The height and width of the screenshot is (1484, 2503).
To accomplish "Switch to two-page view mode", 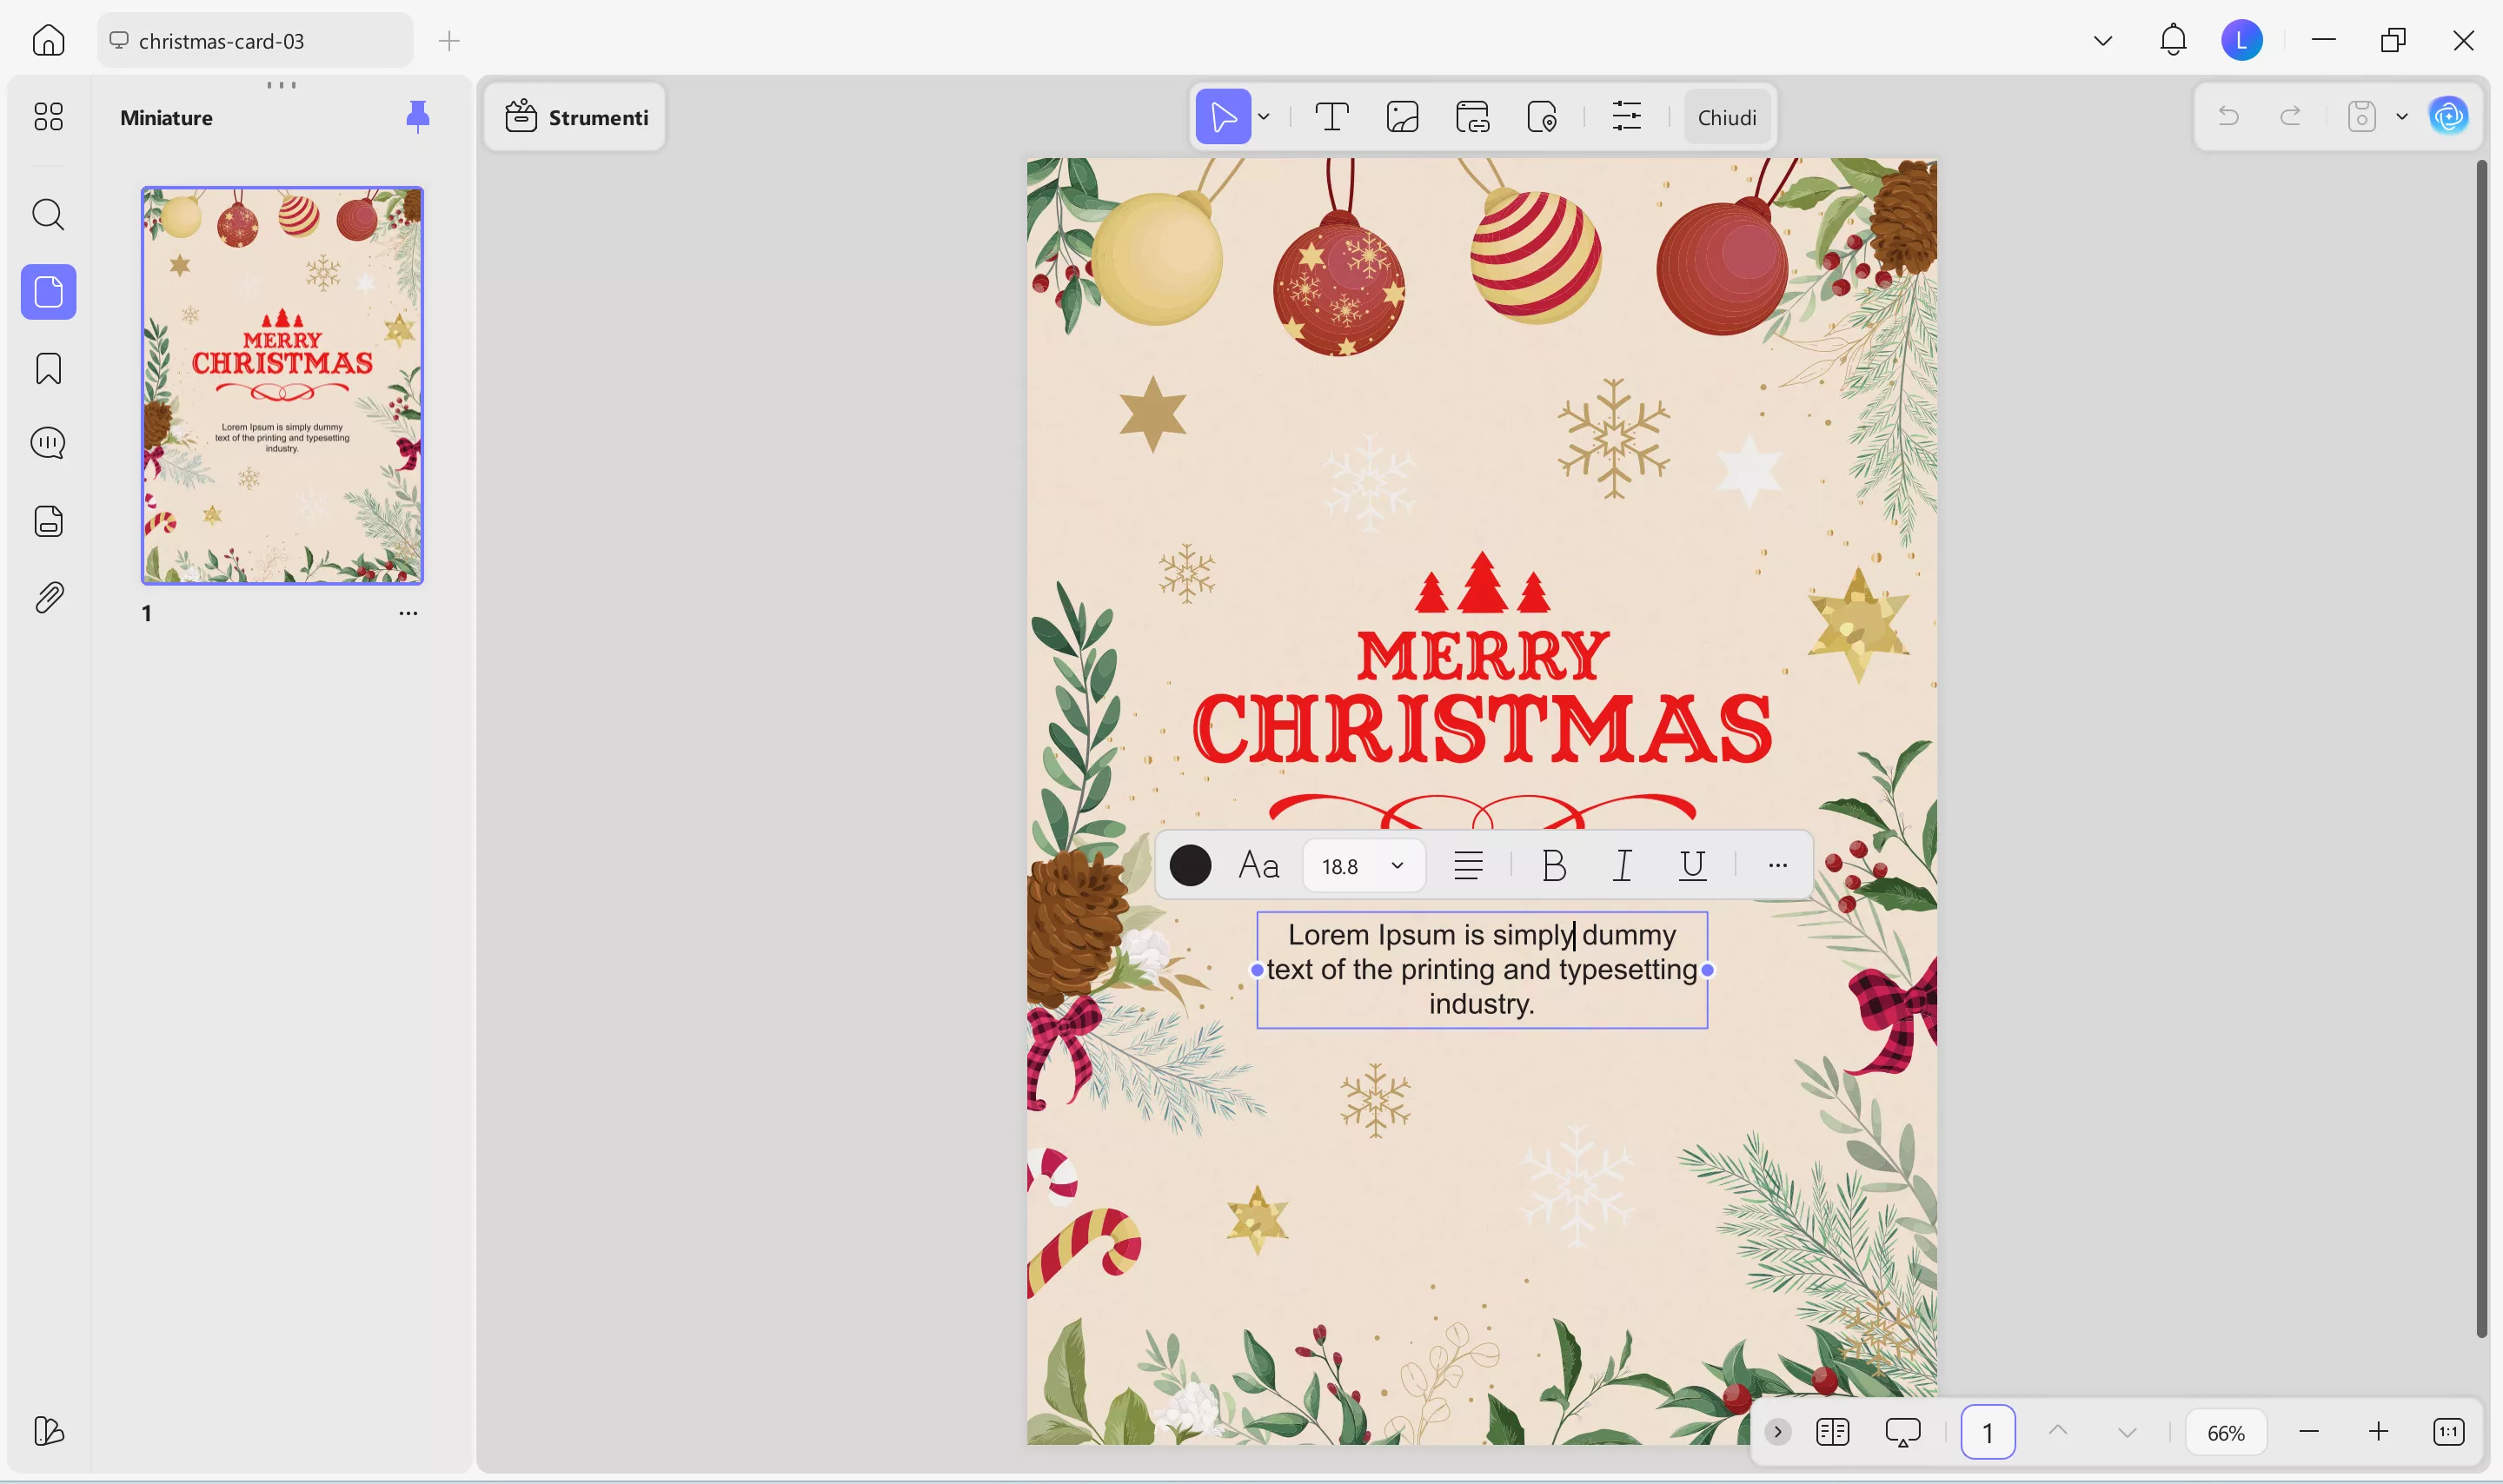I will [x=1832, y=1431].
